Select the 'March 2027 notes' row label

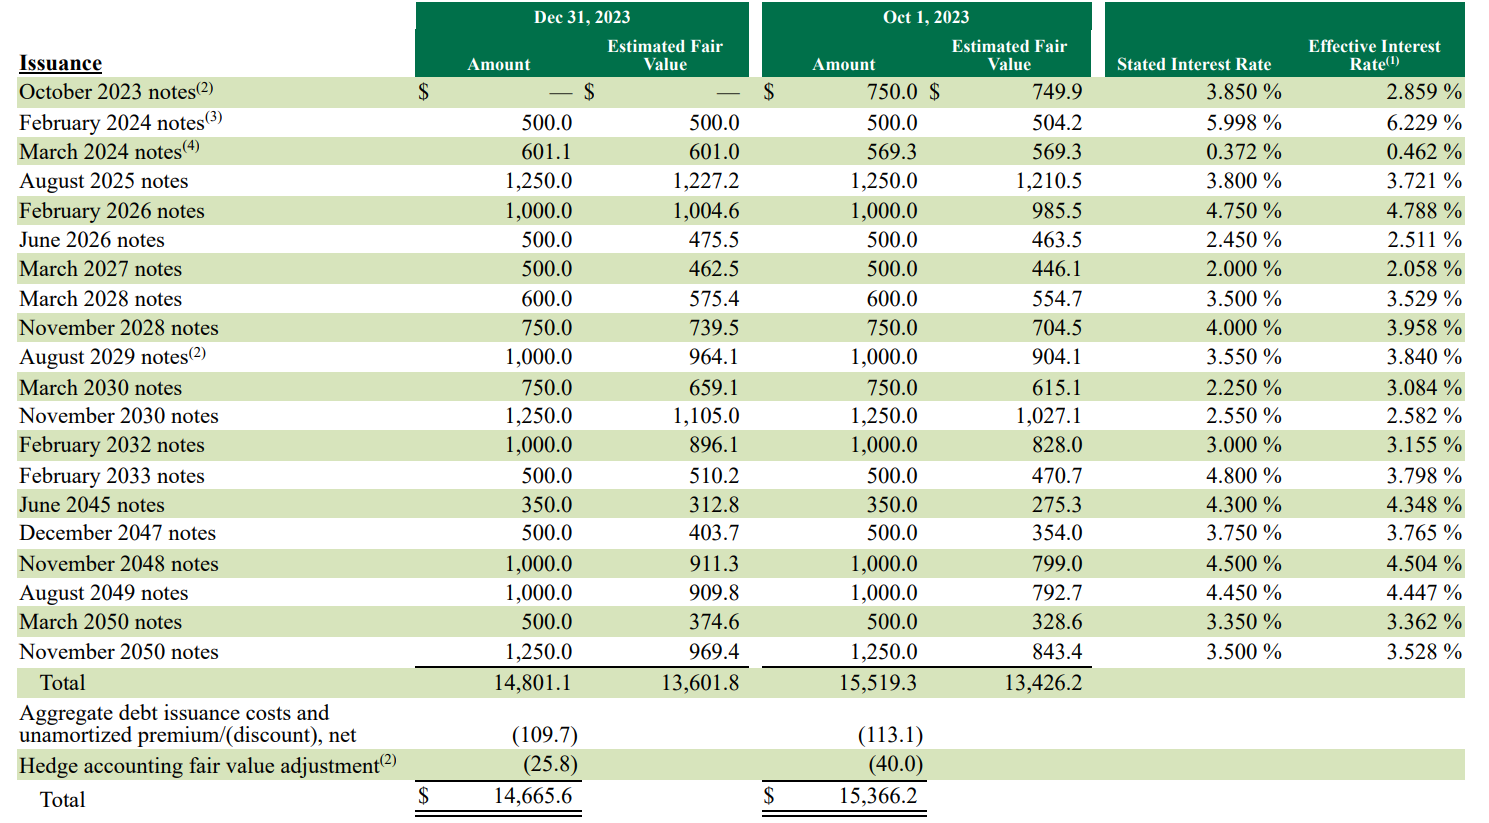coord(100,269)
